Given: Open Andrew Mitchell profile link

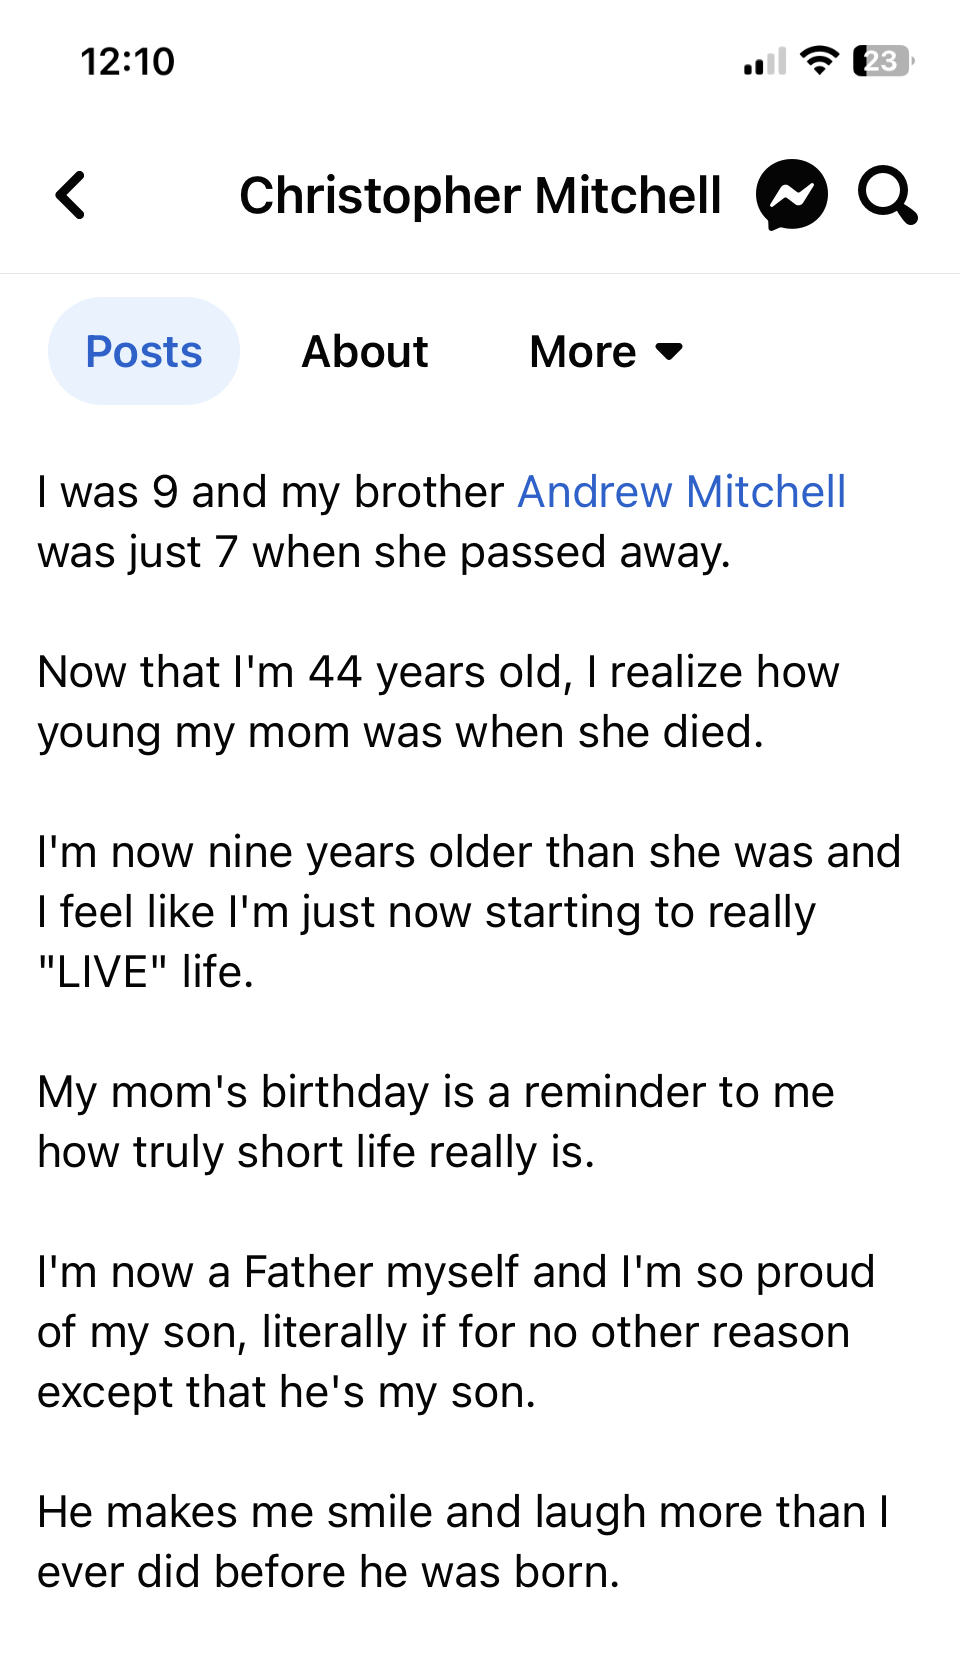Looking at the screenshot, I should point(682,492).
